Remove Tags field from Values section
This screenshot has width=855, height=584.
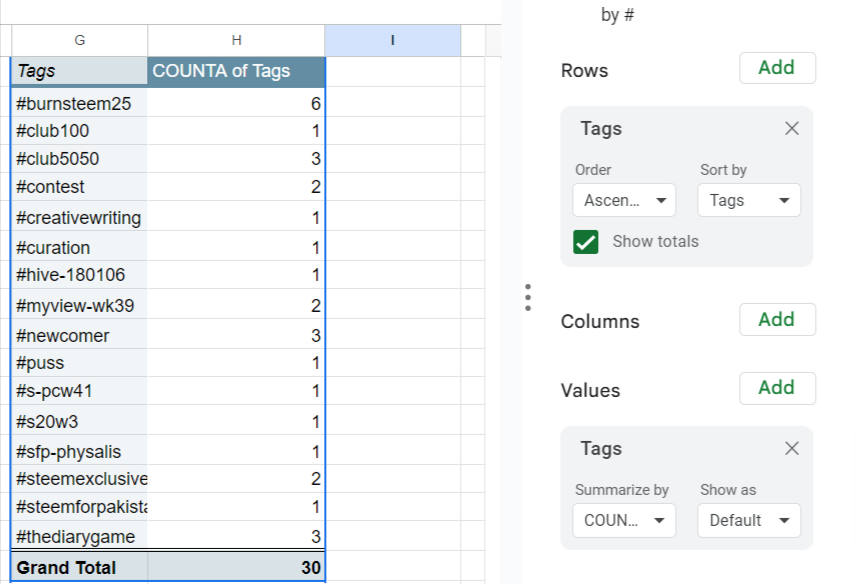tap(792, 448)
